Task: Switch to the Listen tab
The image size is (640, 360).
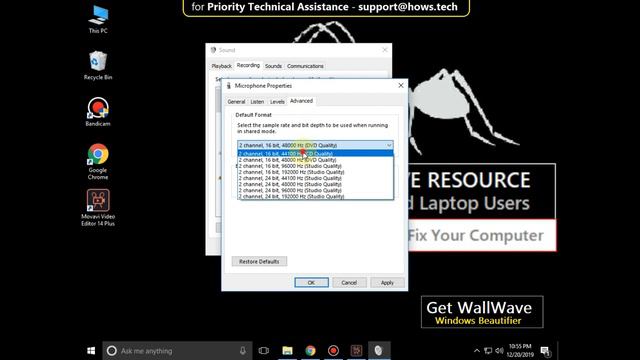Action: [257, 102]
